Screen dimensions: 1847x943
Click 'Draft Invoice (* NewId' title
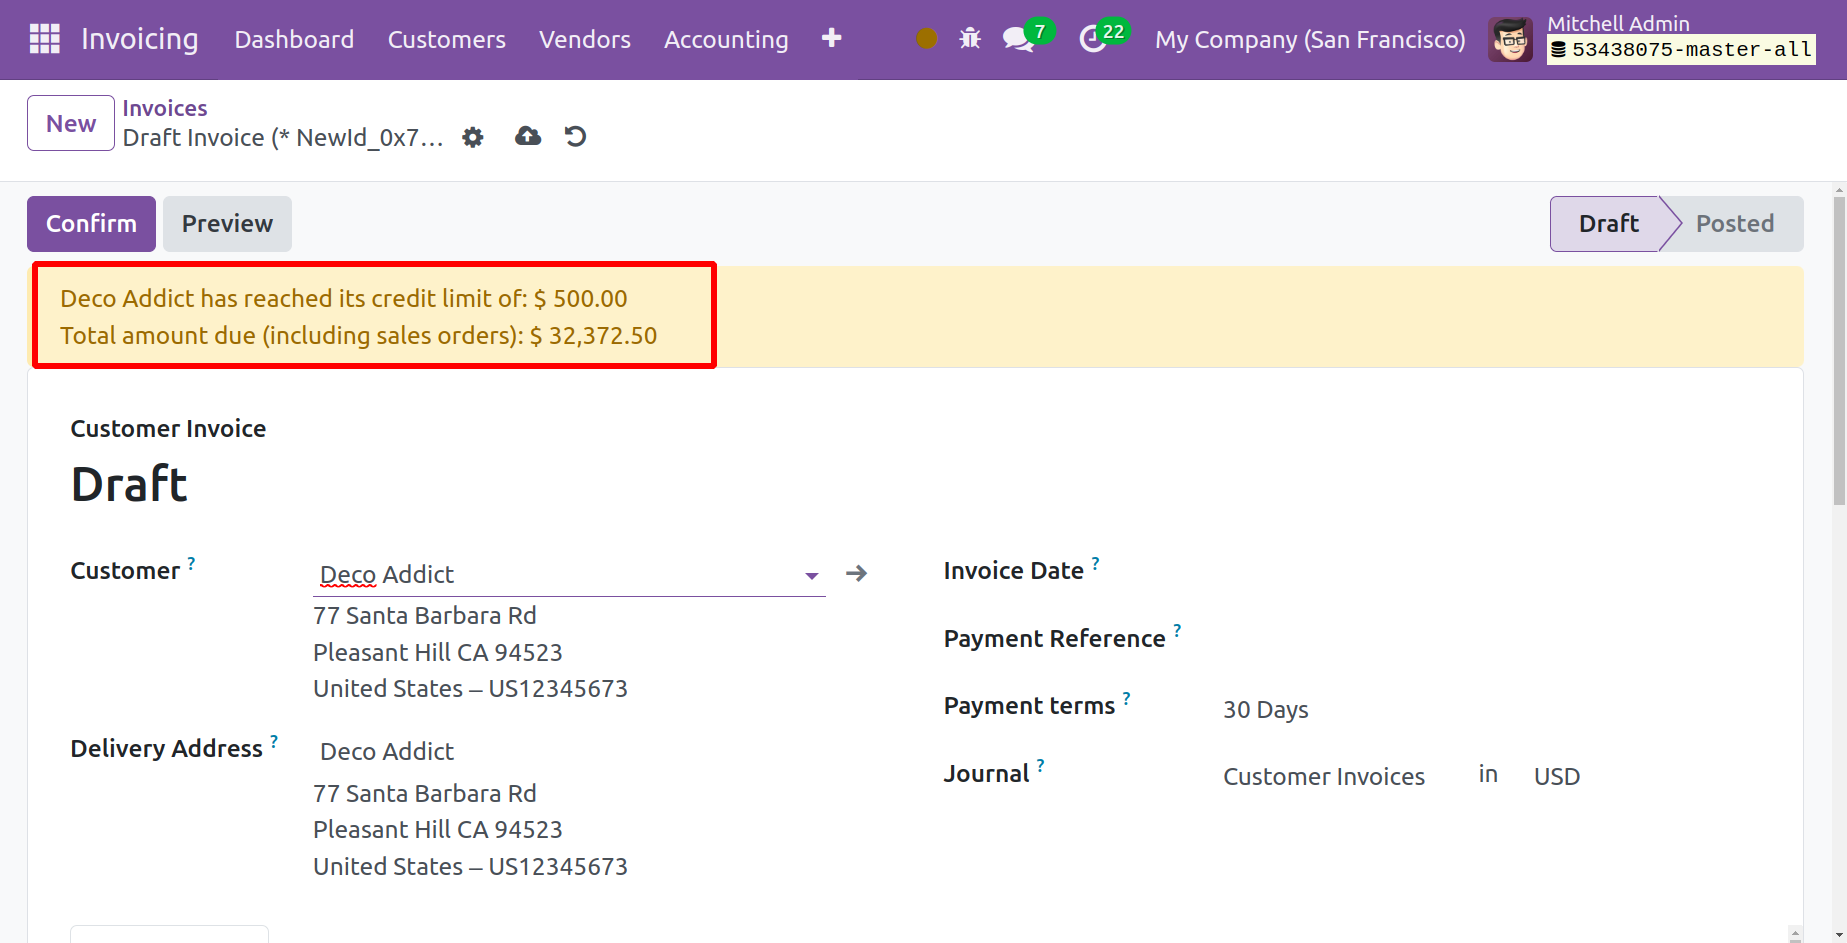click(283, 137)
